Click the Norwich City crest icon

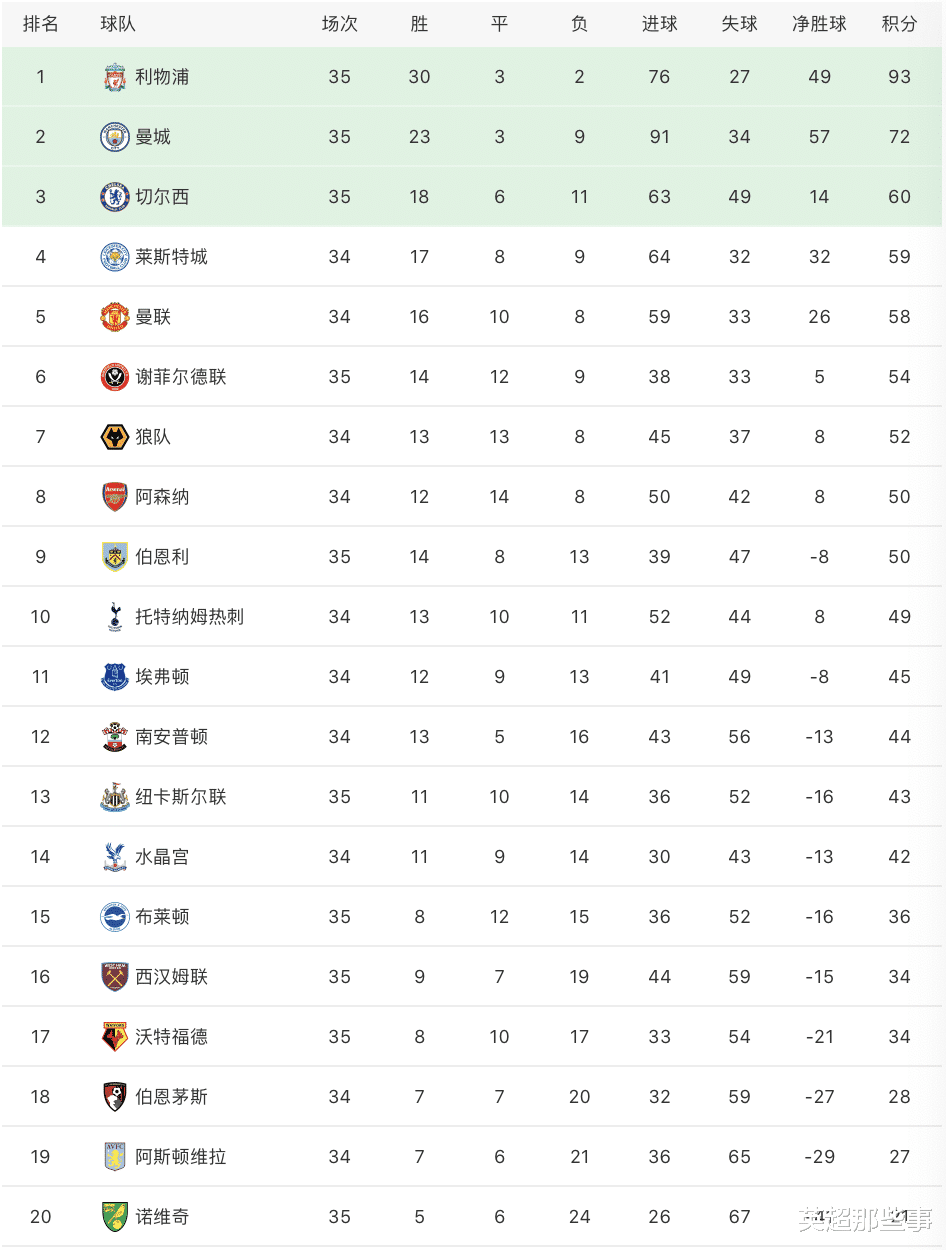pyautogui.click(x=115, y=1217)
